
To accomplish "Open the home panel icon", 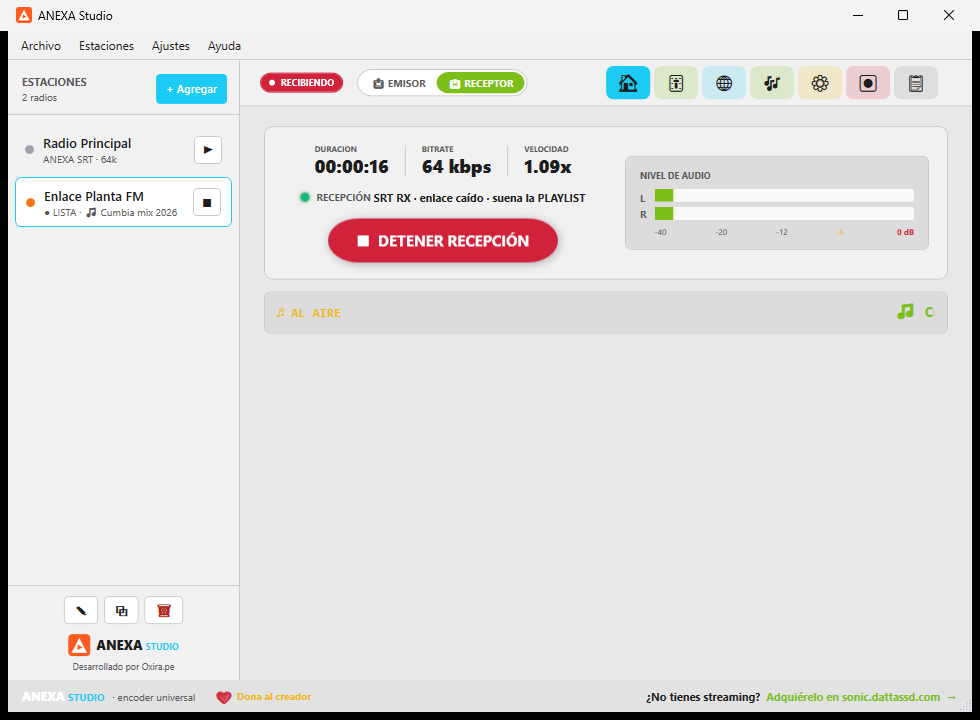I will (628, 82).
